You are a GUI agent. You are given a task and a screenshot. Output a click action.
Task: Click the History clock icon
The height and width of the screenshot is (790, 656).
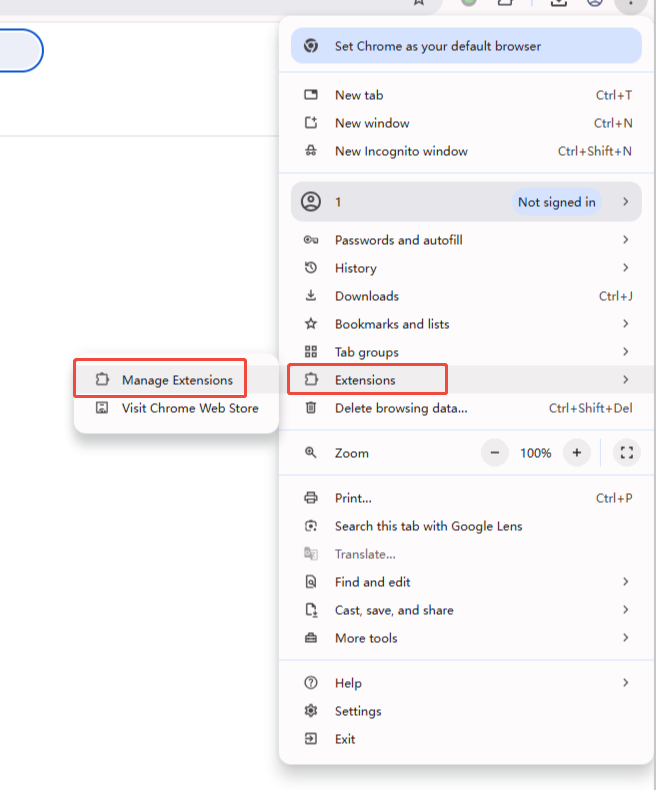311,268
